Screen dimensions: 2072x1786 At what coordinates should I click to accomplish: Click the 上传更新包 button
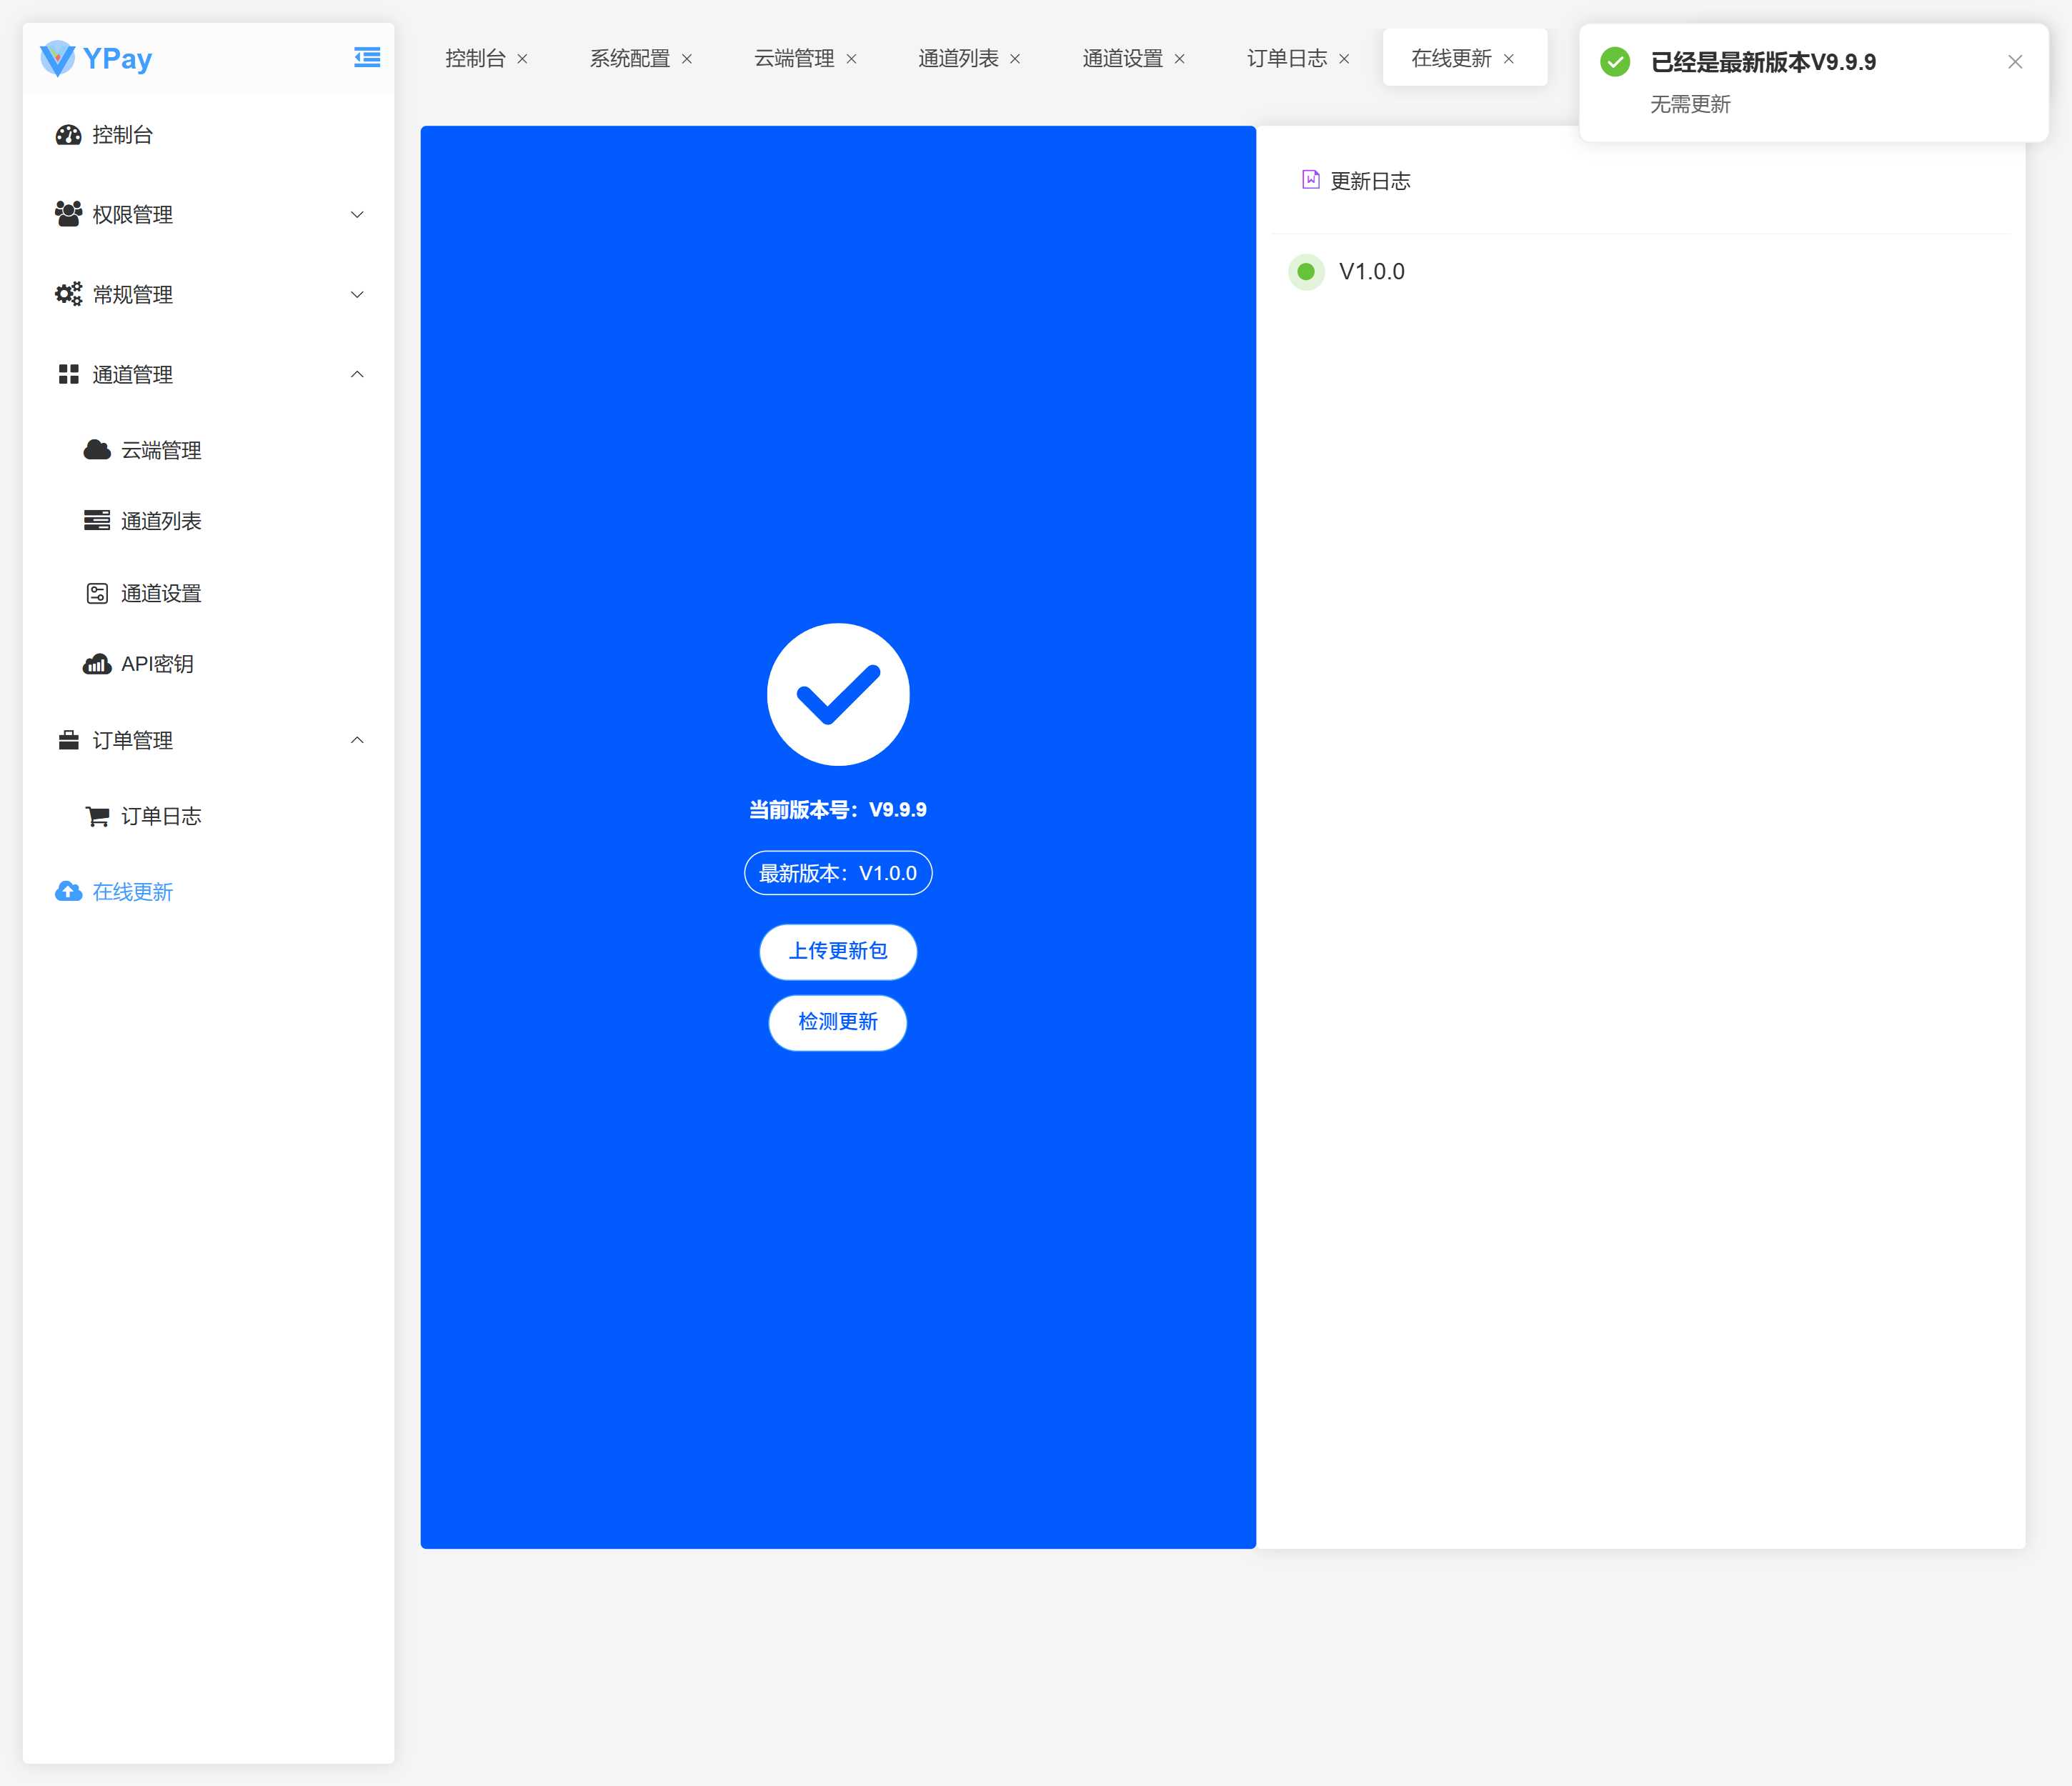point(838,951)
